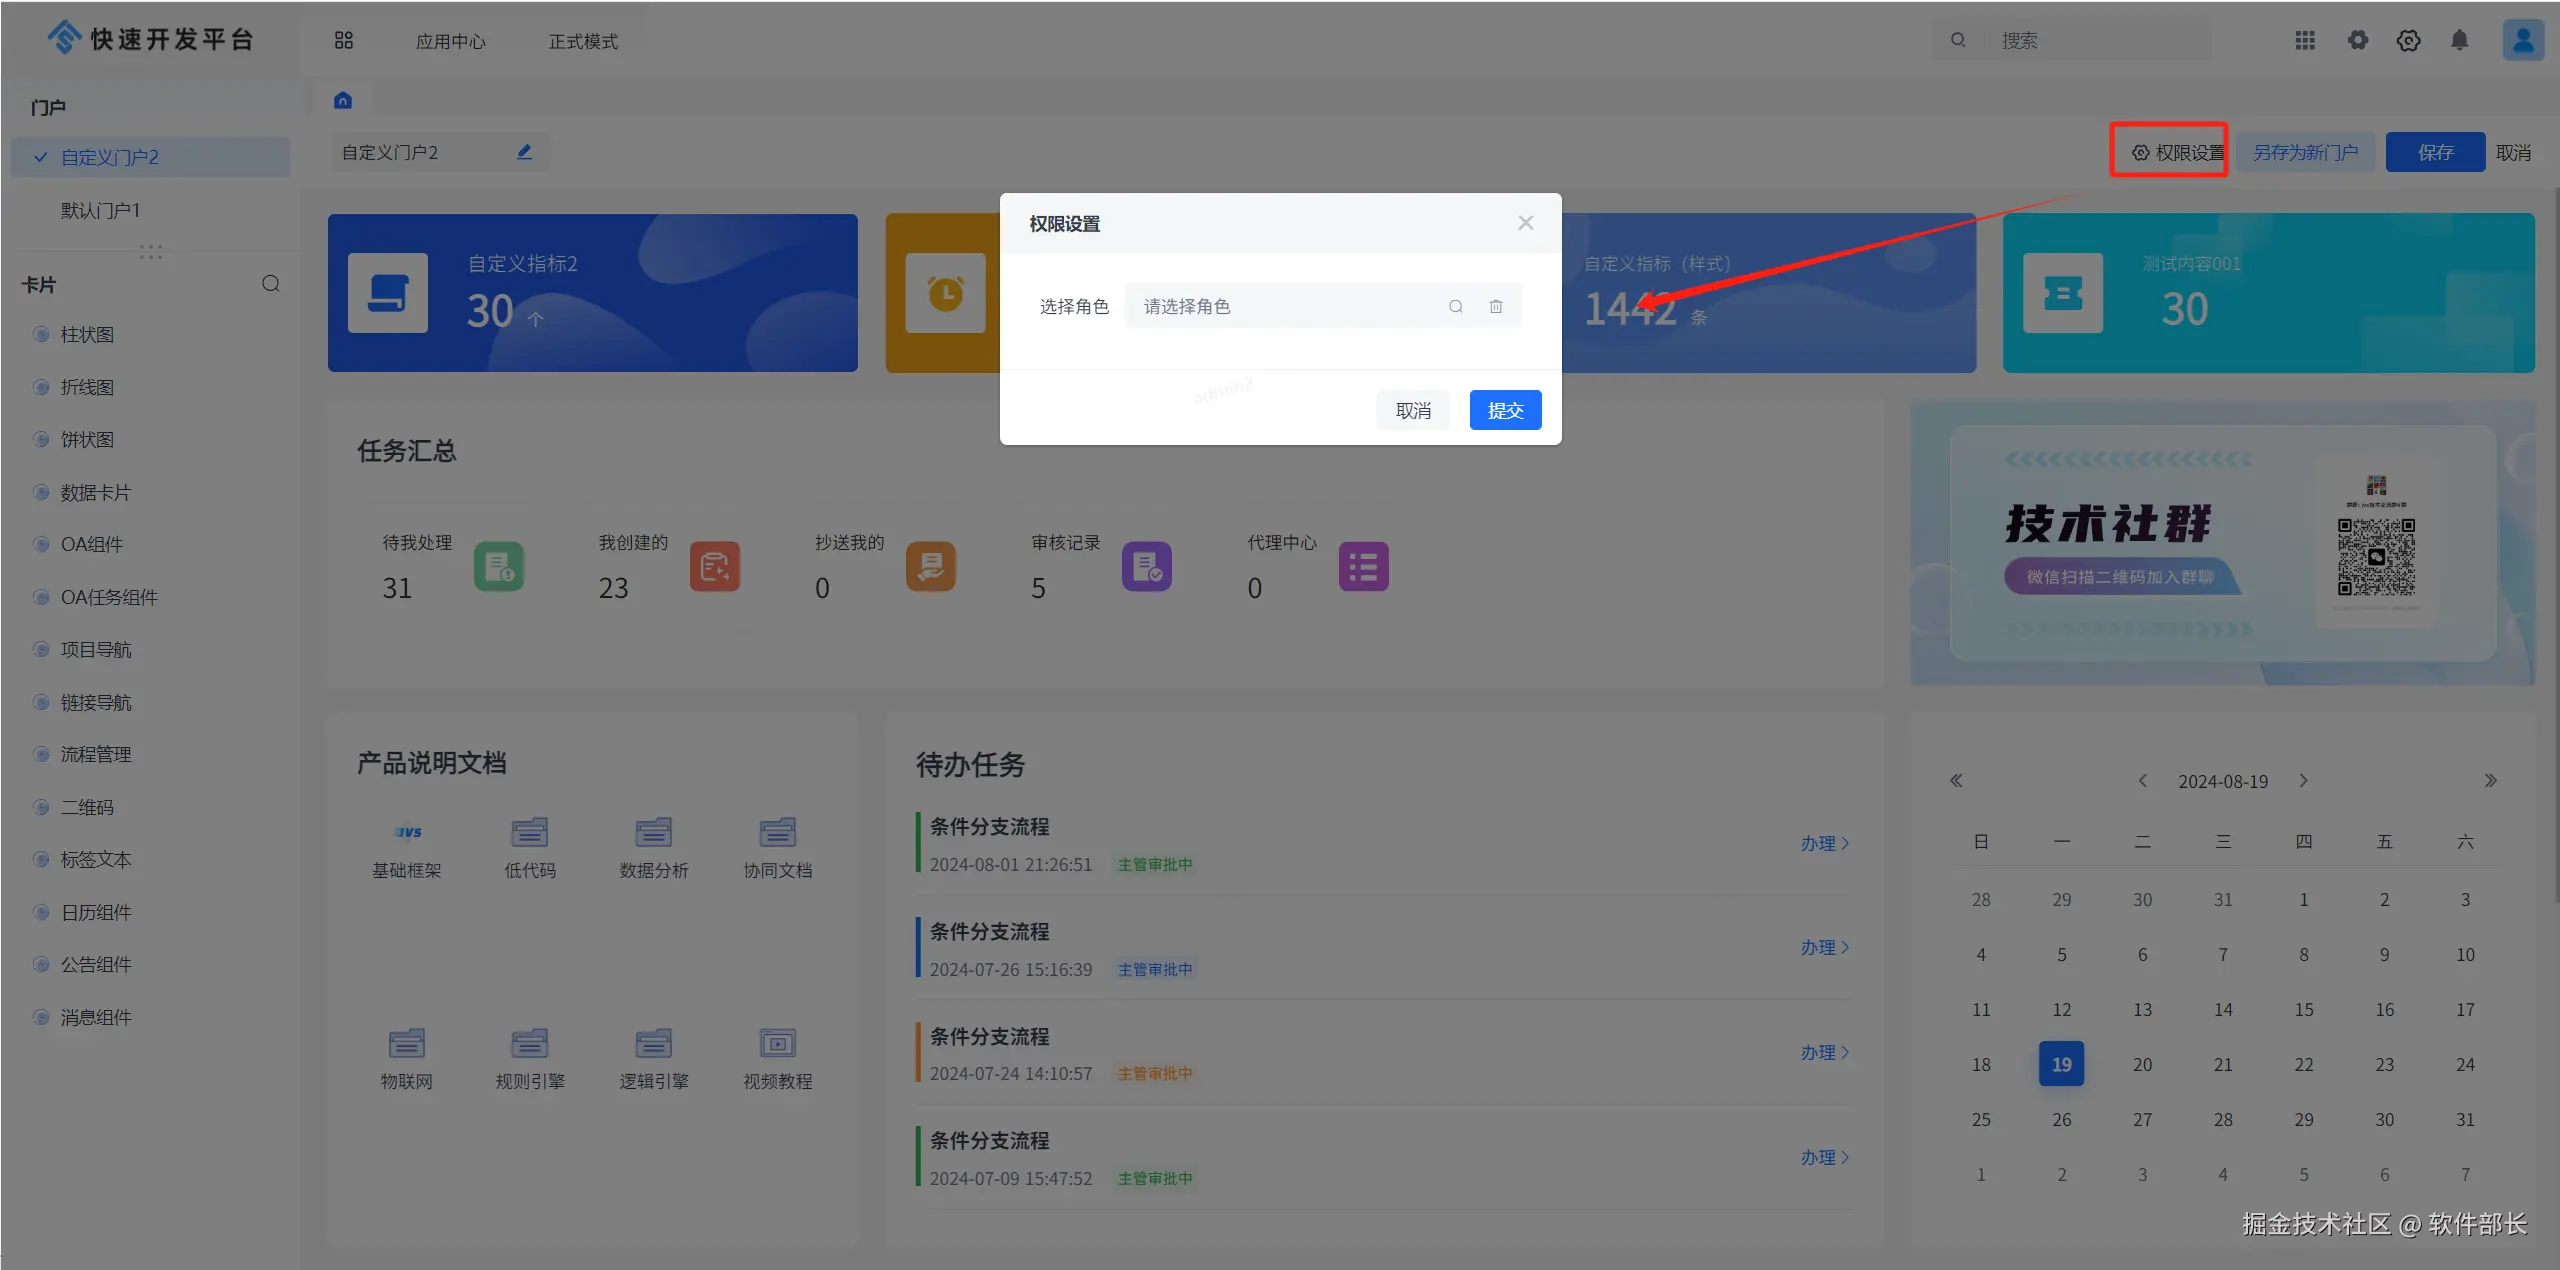Select 默认门户1 in portal list
Viewport: 2560px width, 1270px height.
[100, 210]
